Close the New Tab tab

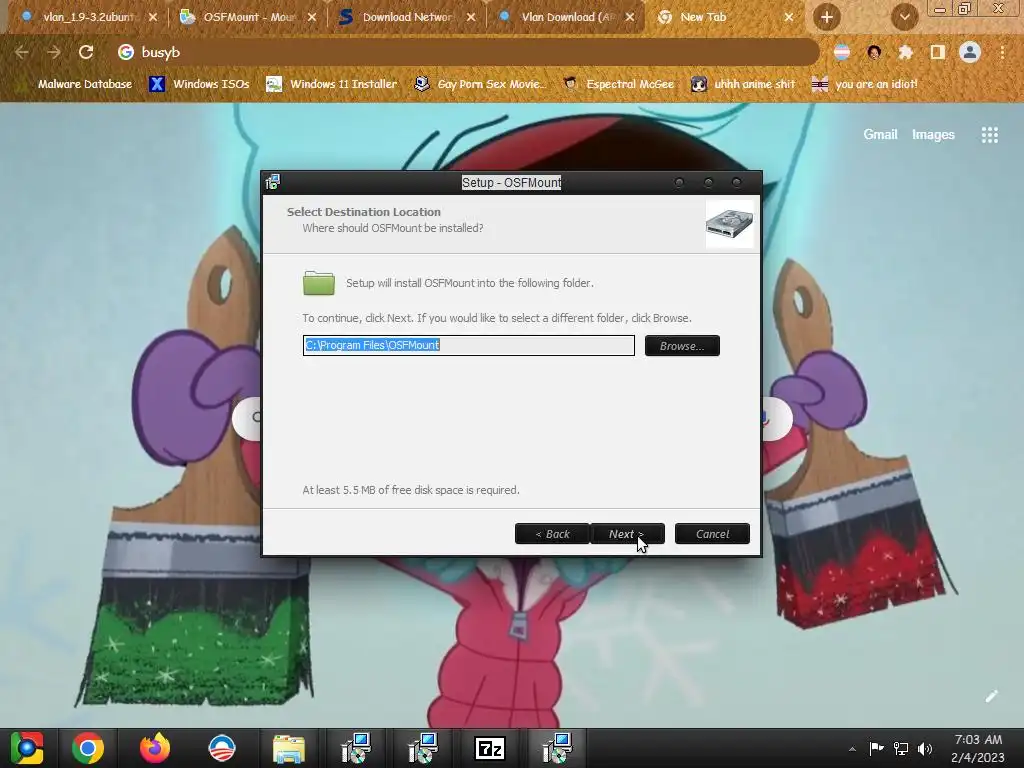pos(789,18)
